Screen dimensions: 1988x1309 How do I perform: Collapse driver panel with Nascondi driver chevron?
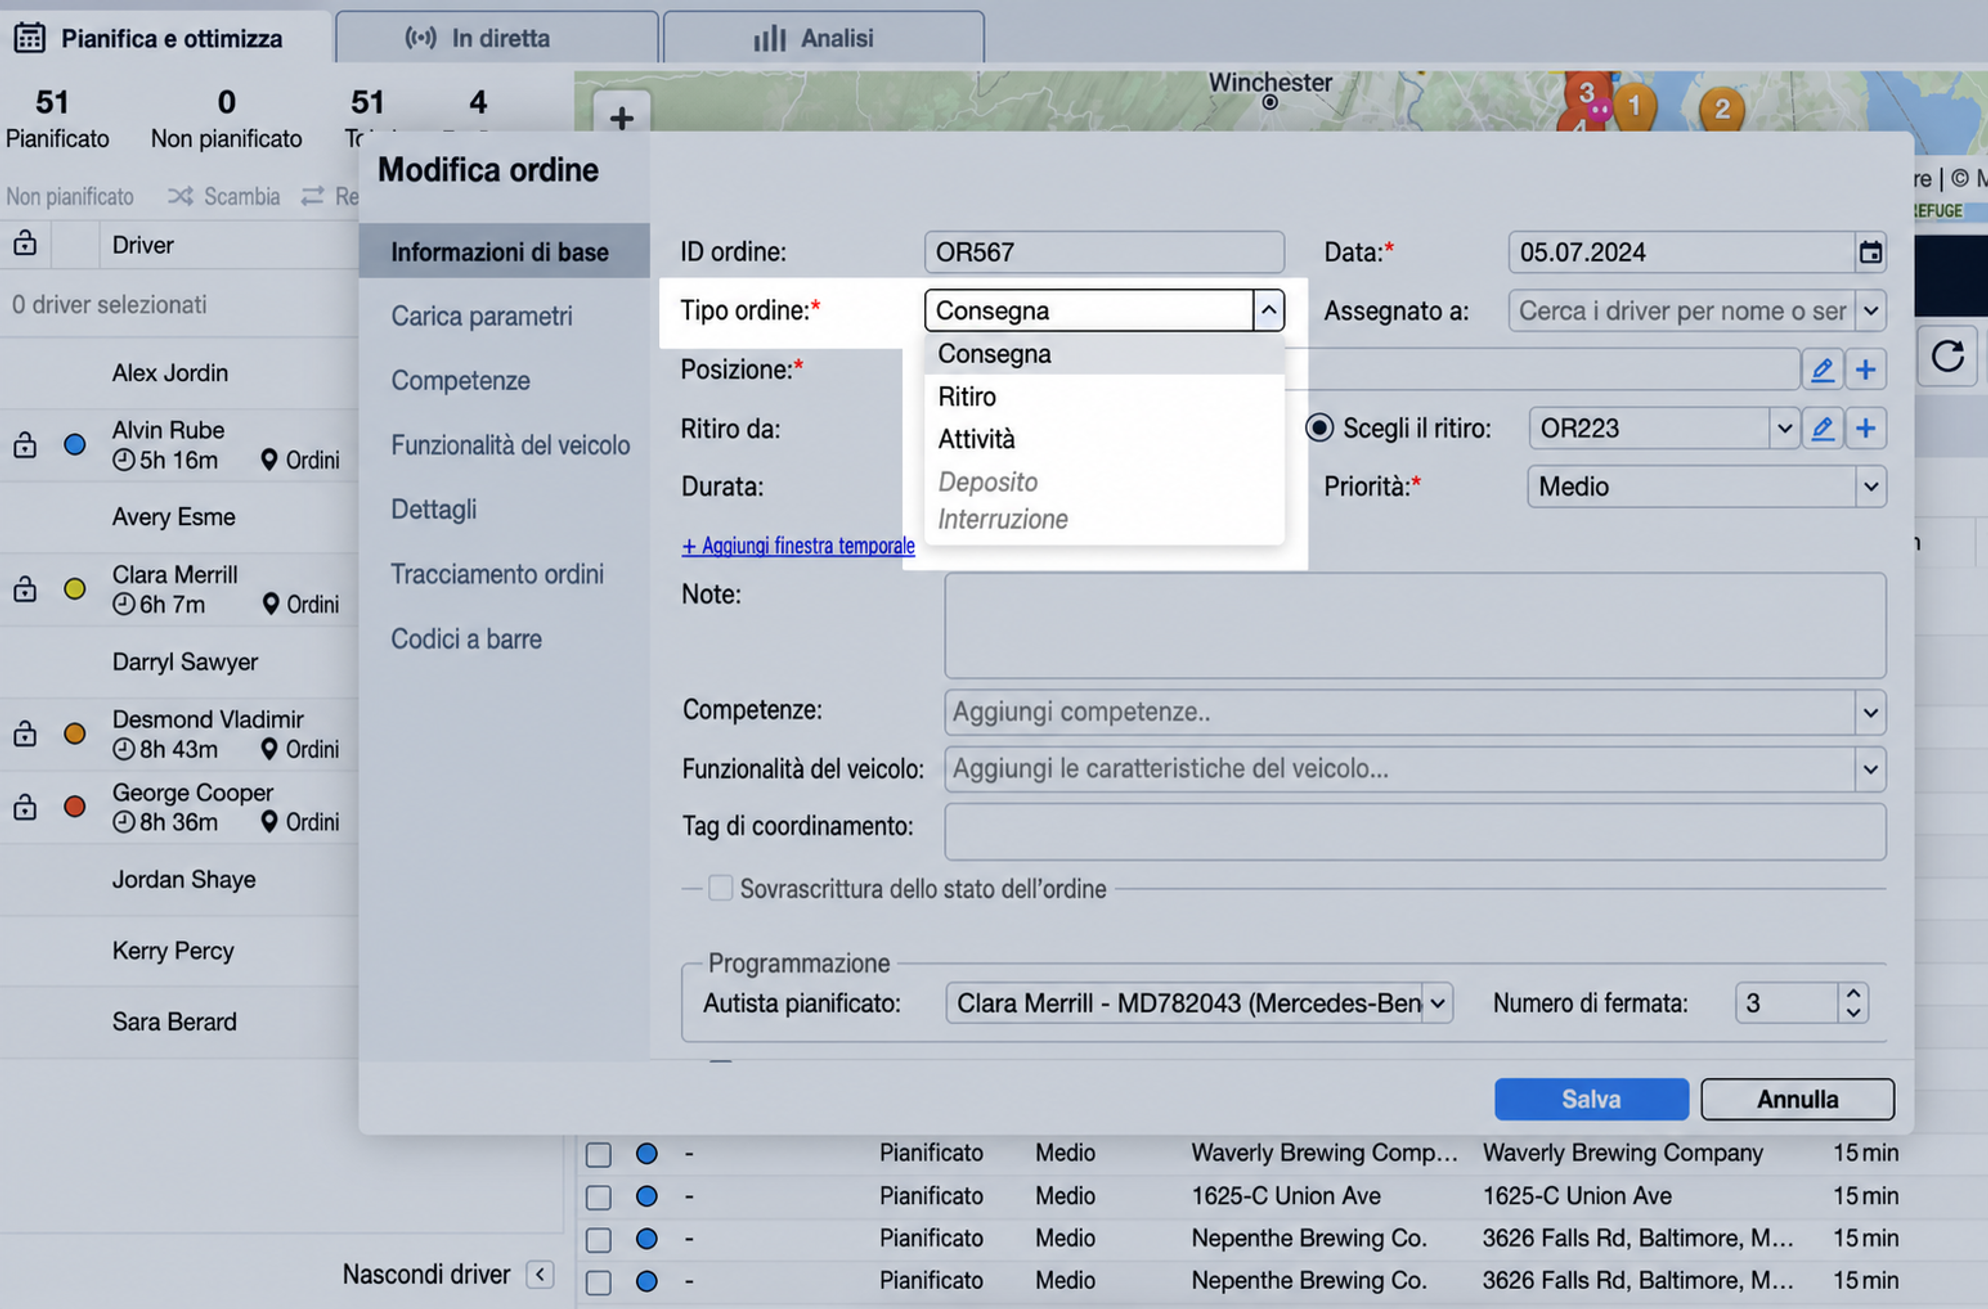click(540, 1274)
